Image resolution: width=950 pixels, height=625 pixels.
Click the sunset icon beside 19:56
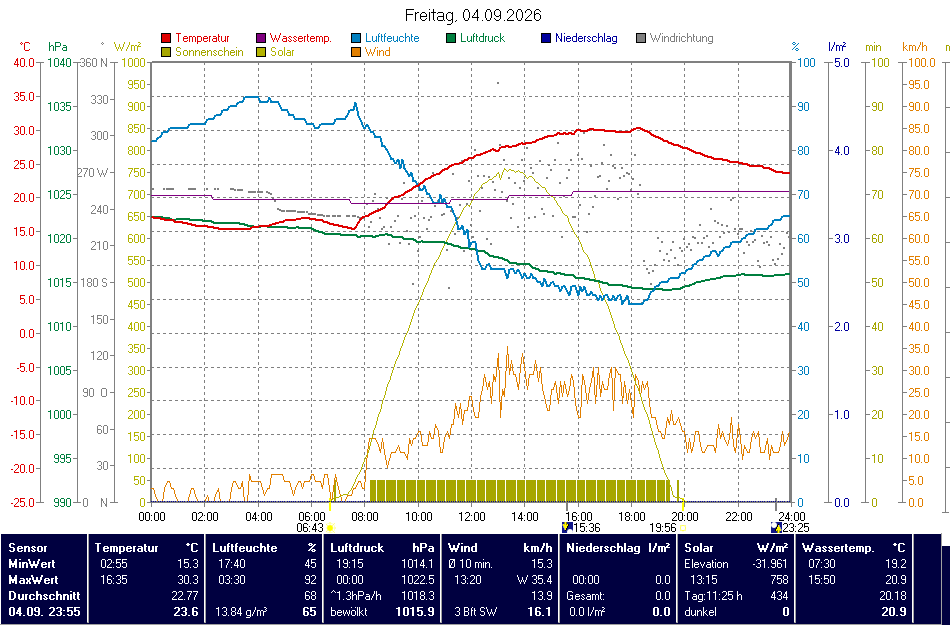click(683, 528)
